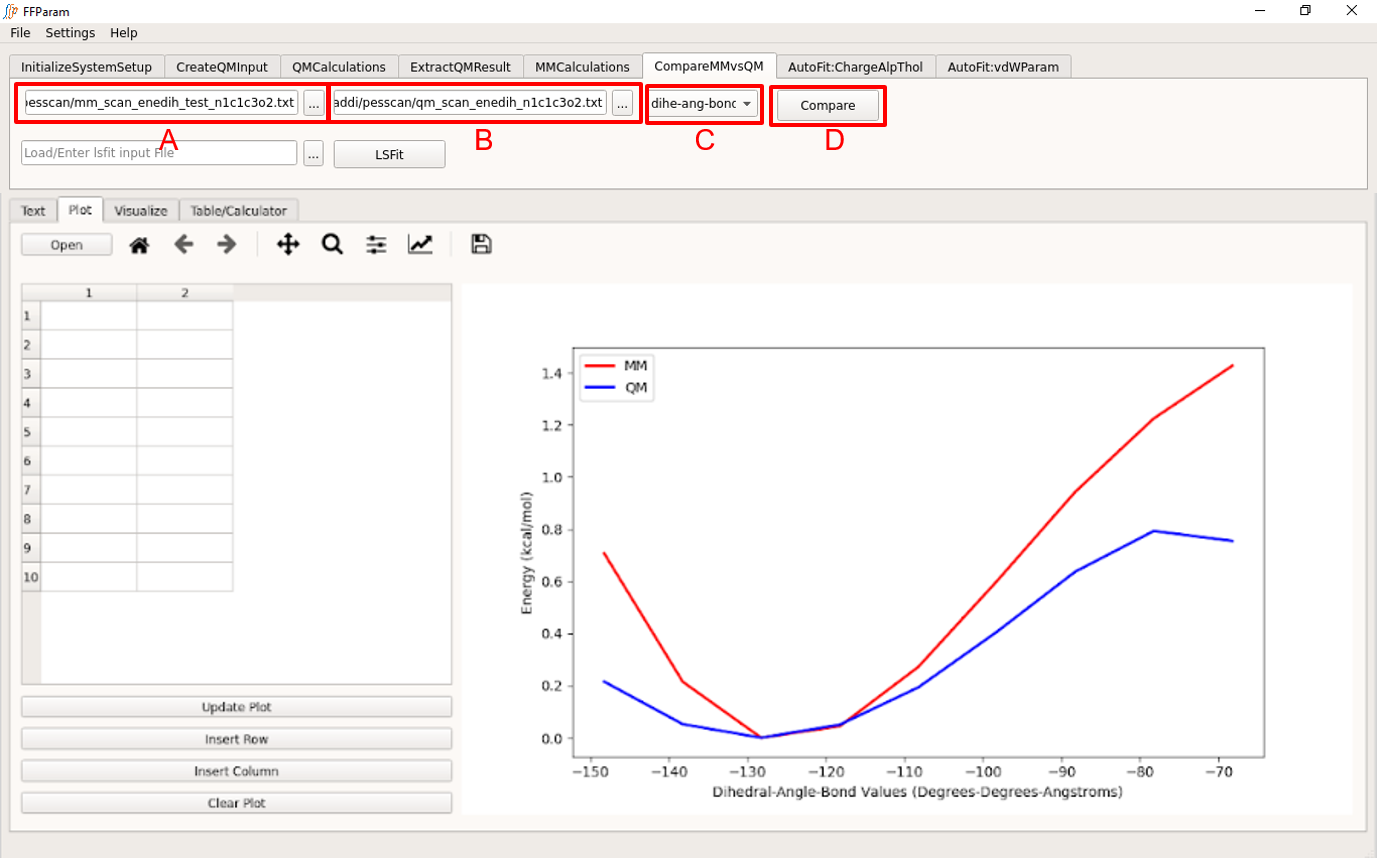
Task: Go forward to next plot view
Action: point(227,244)
